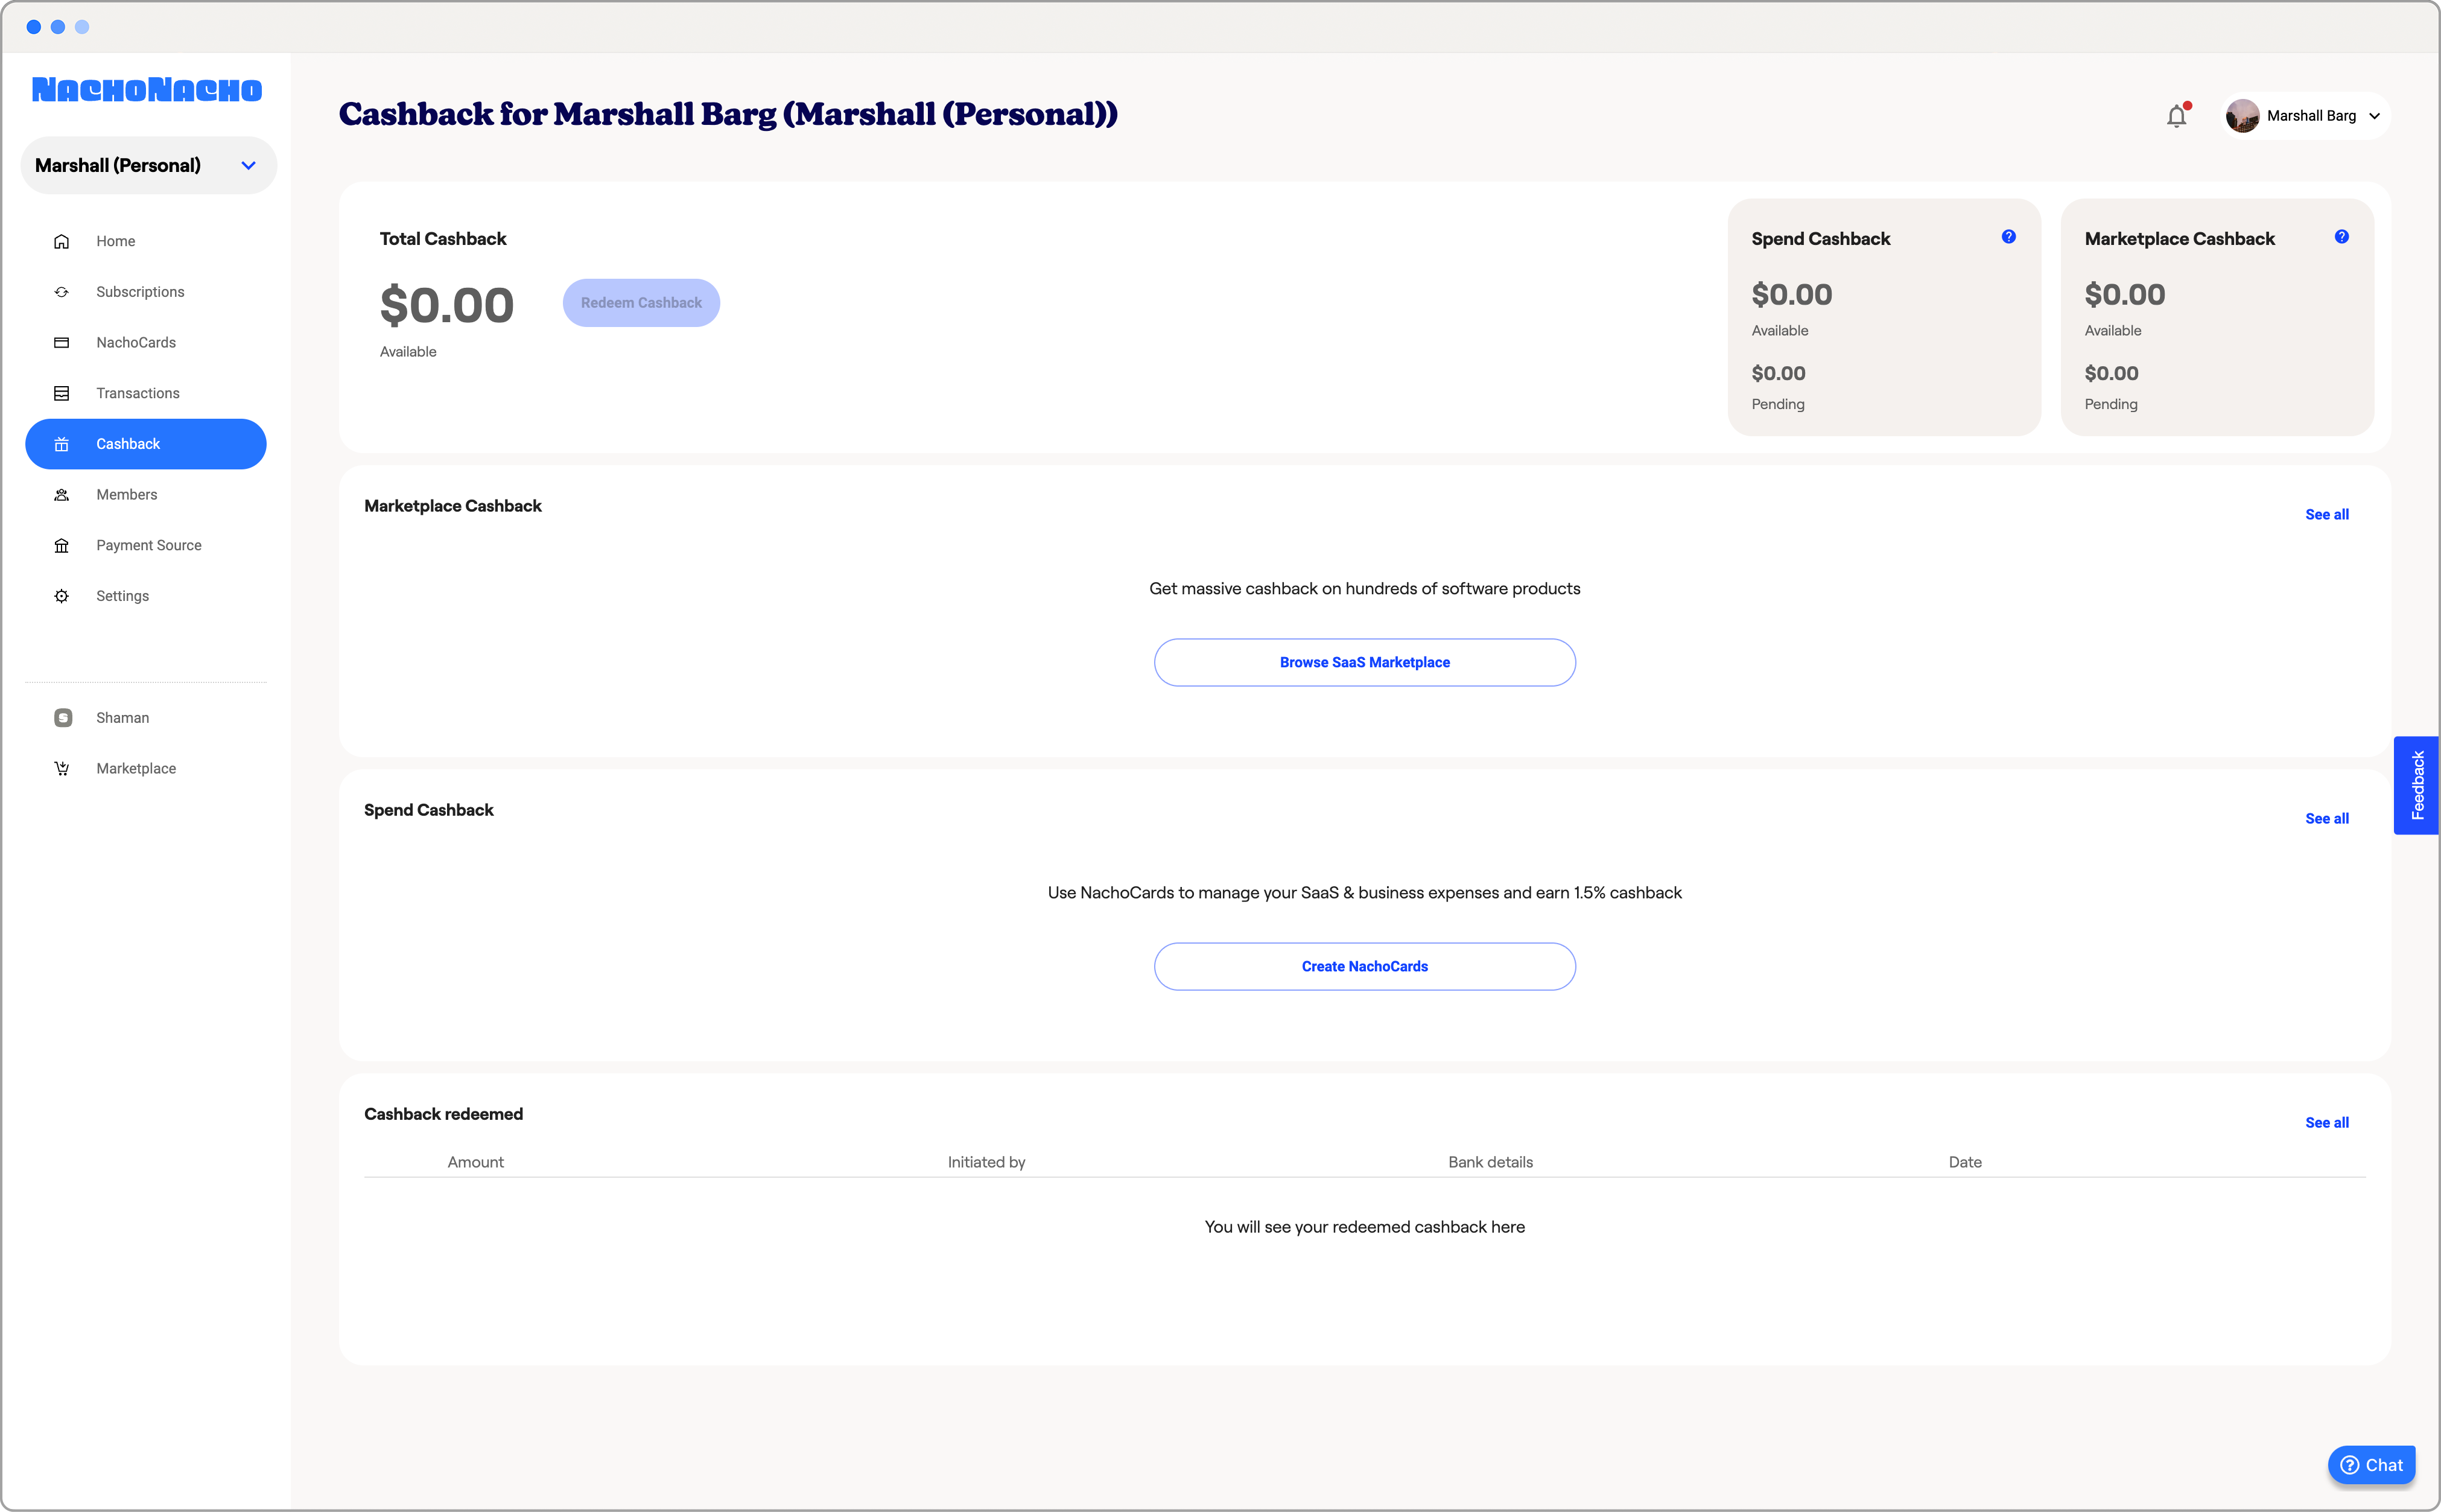Click Spend Cashback help question icon
The width and height of the screenshot is (2441, 1512).
pyautogui.click(x=2008, y=237)
